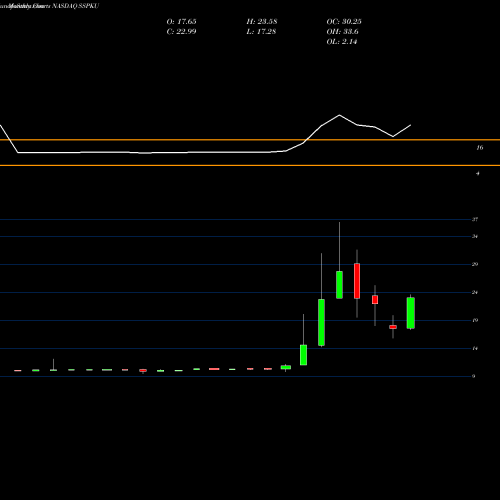Select the candle with the highest upper wick
Screen dimensions: 500x500
tap(339, 285)
